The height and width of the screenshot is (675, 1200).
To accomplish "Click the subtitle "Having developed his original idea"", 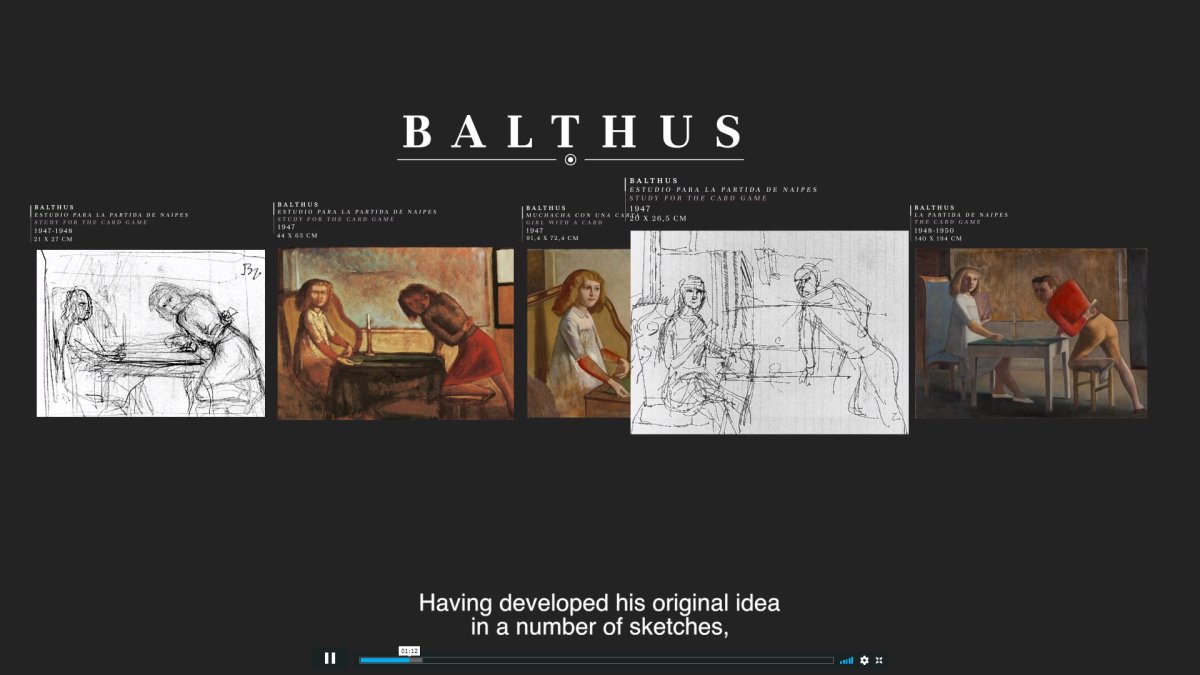I will point(599,604).
